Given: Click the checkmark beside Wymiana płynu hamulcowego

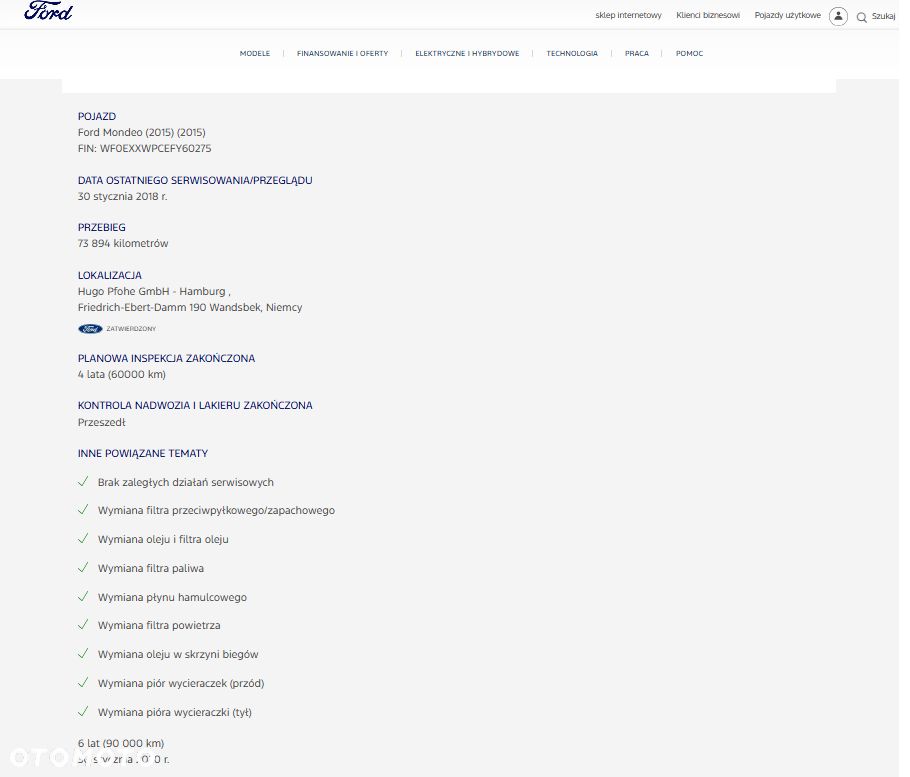Looking at the screenshot, I should [83, 597].
